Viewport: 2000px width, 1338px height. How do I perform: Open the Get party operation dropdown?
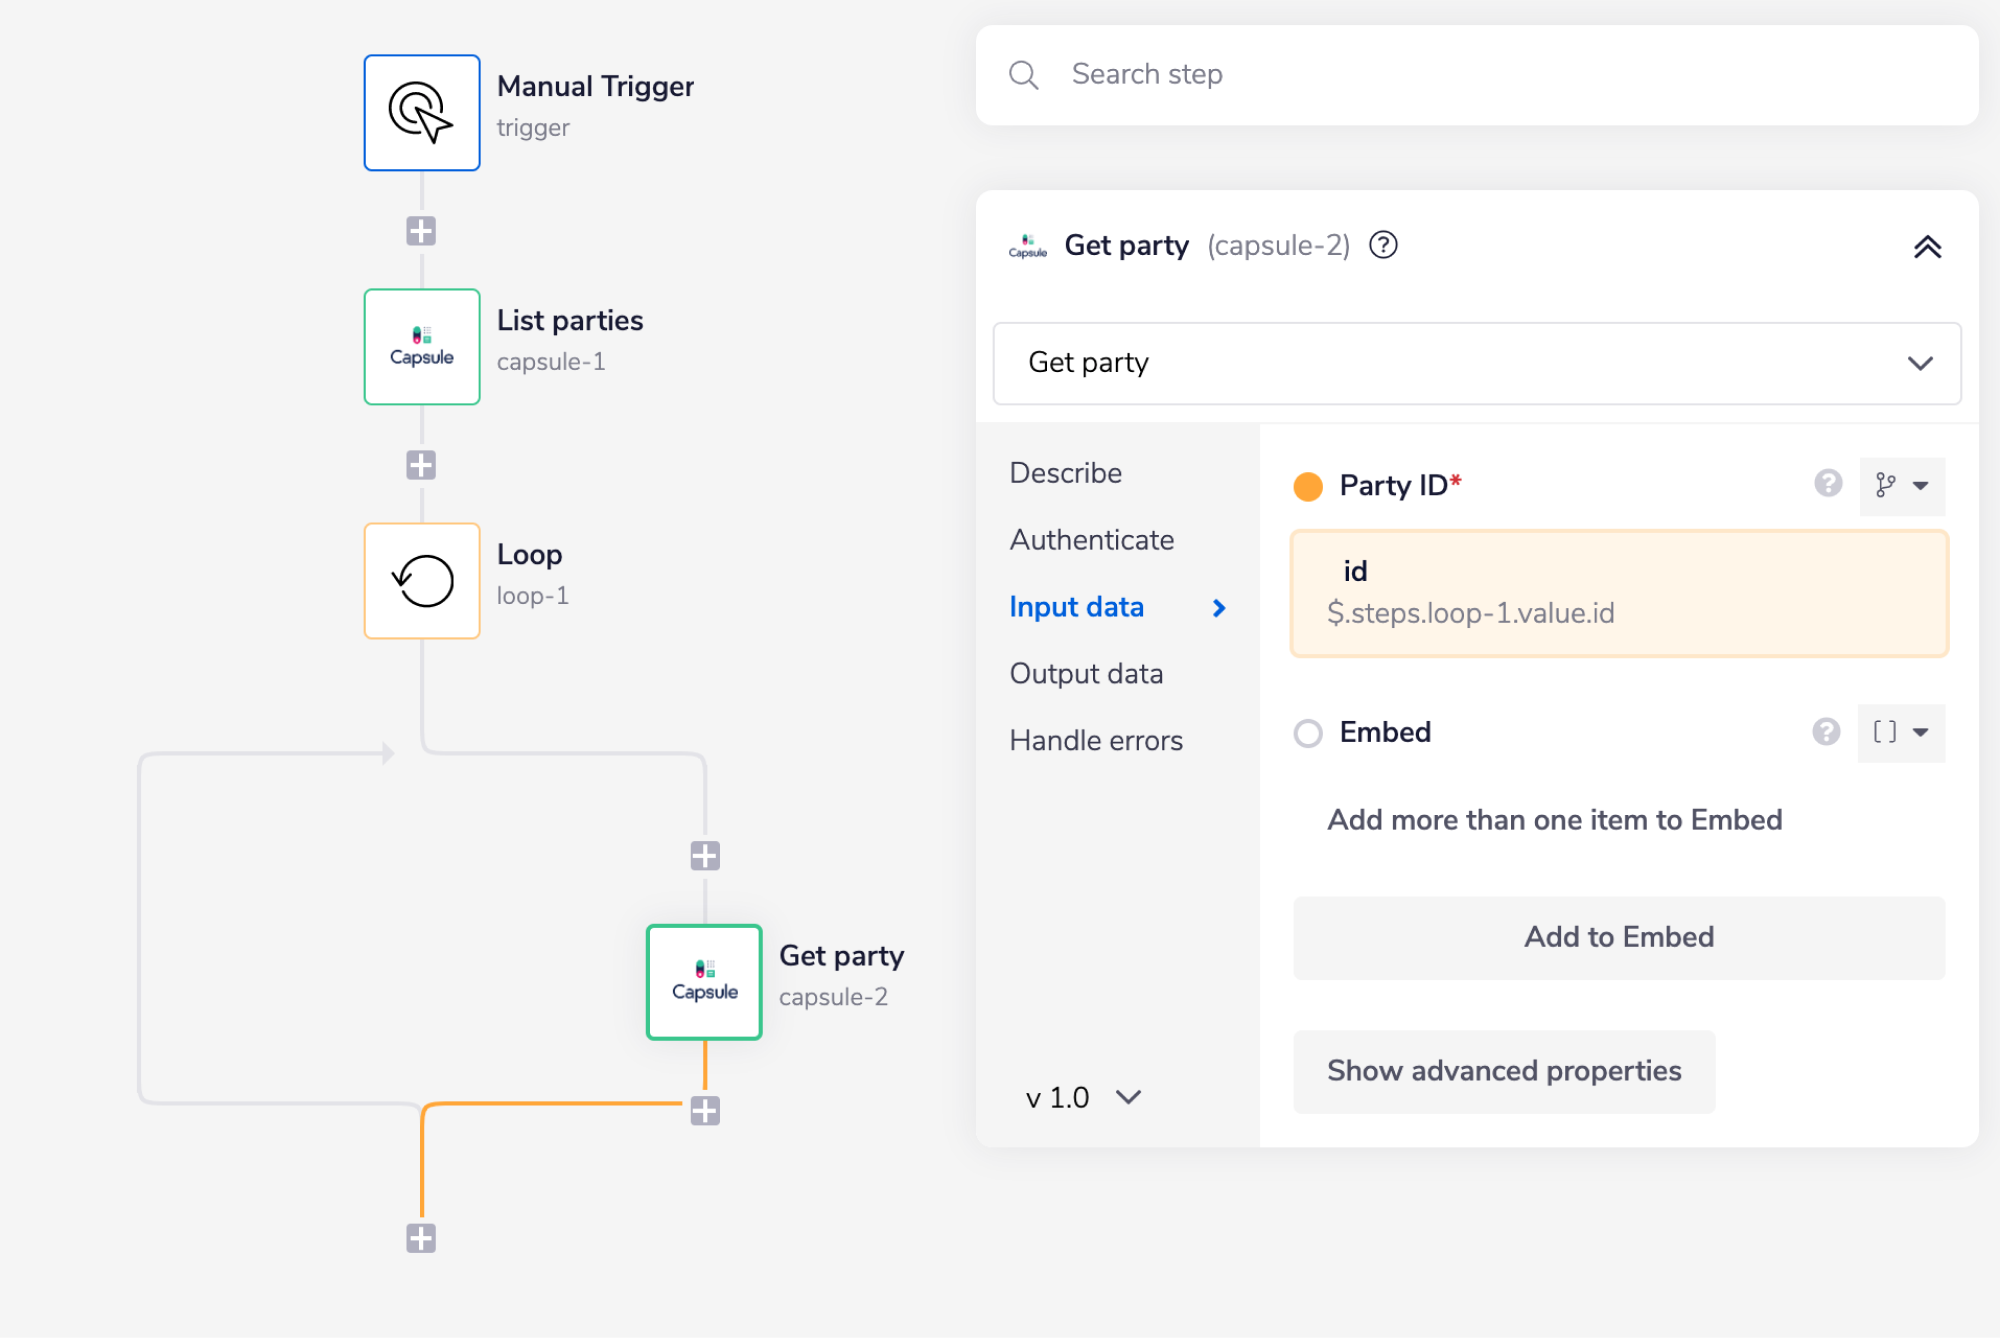click(1476, 363)
